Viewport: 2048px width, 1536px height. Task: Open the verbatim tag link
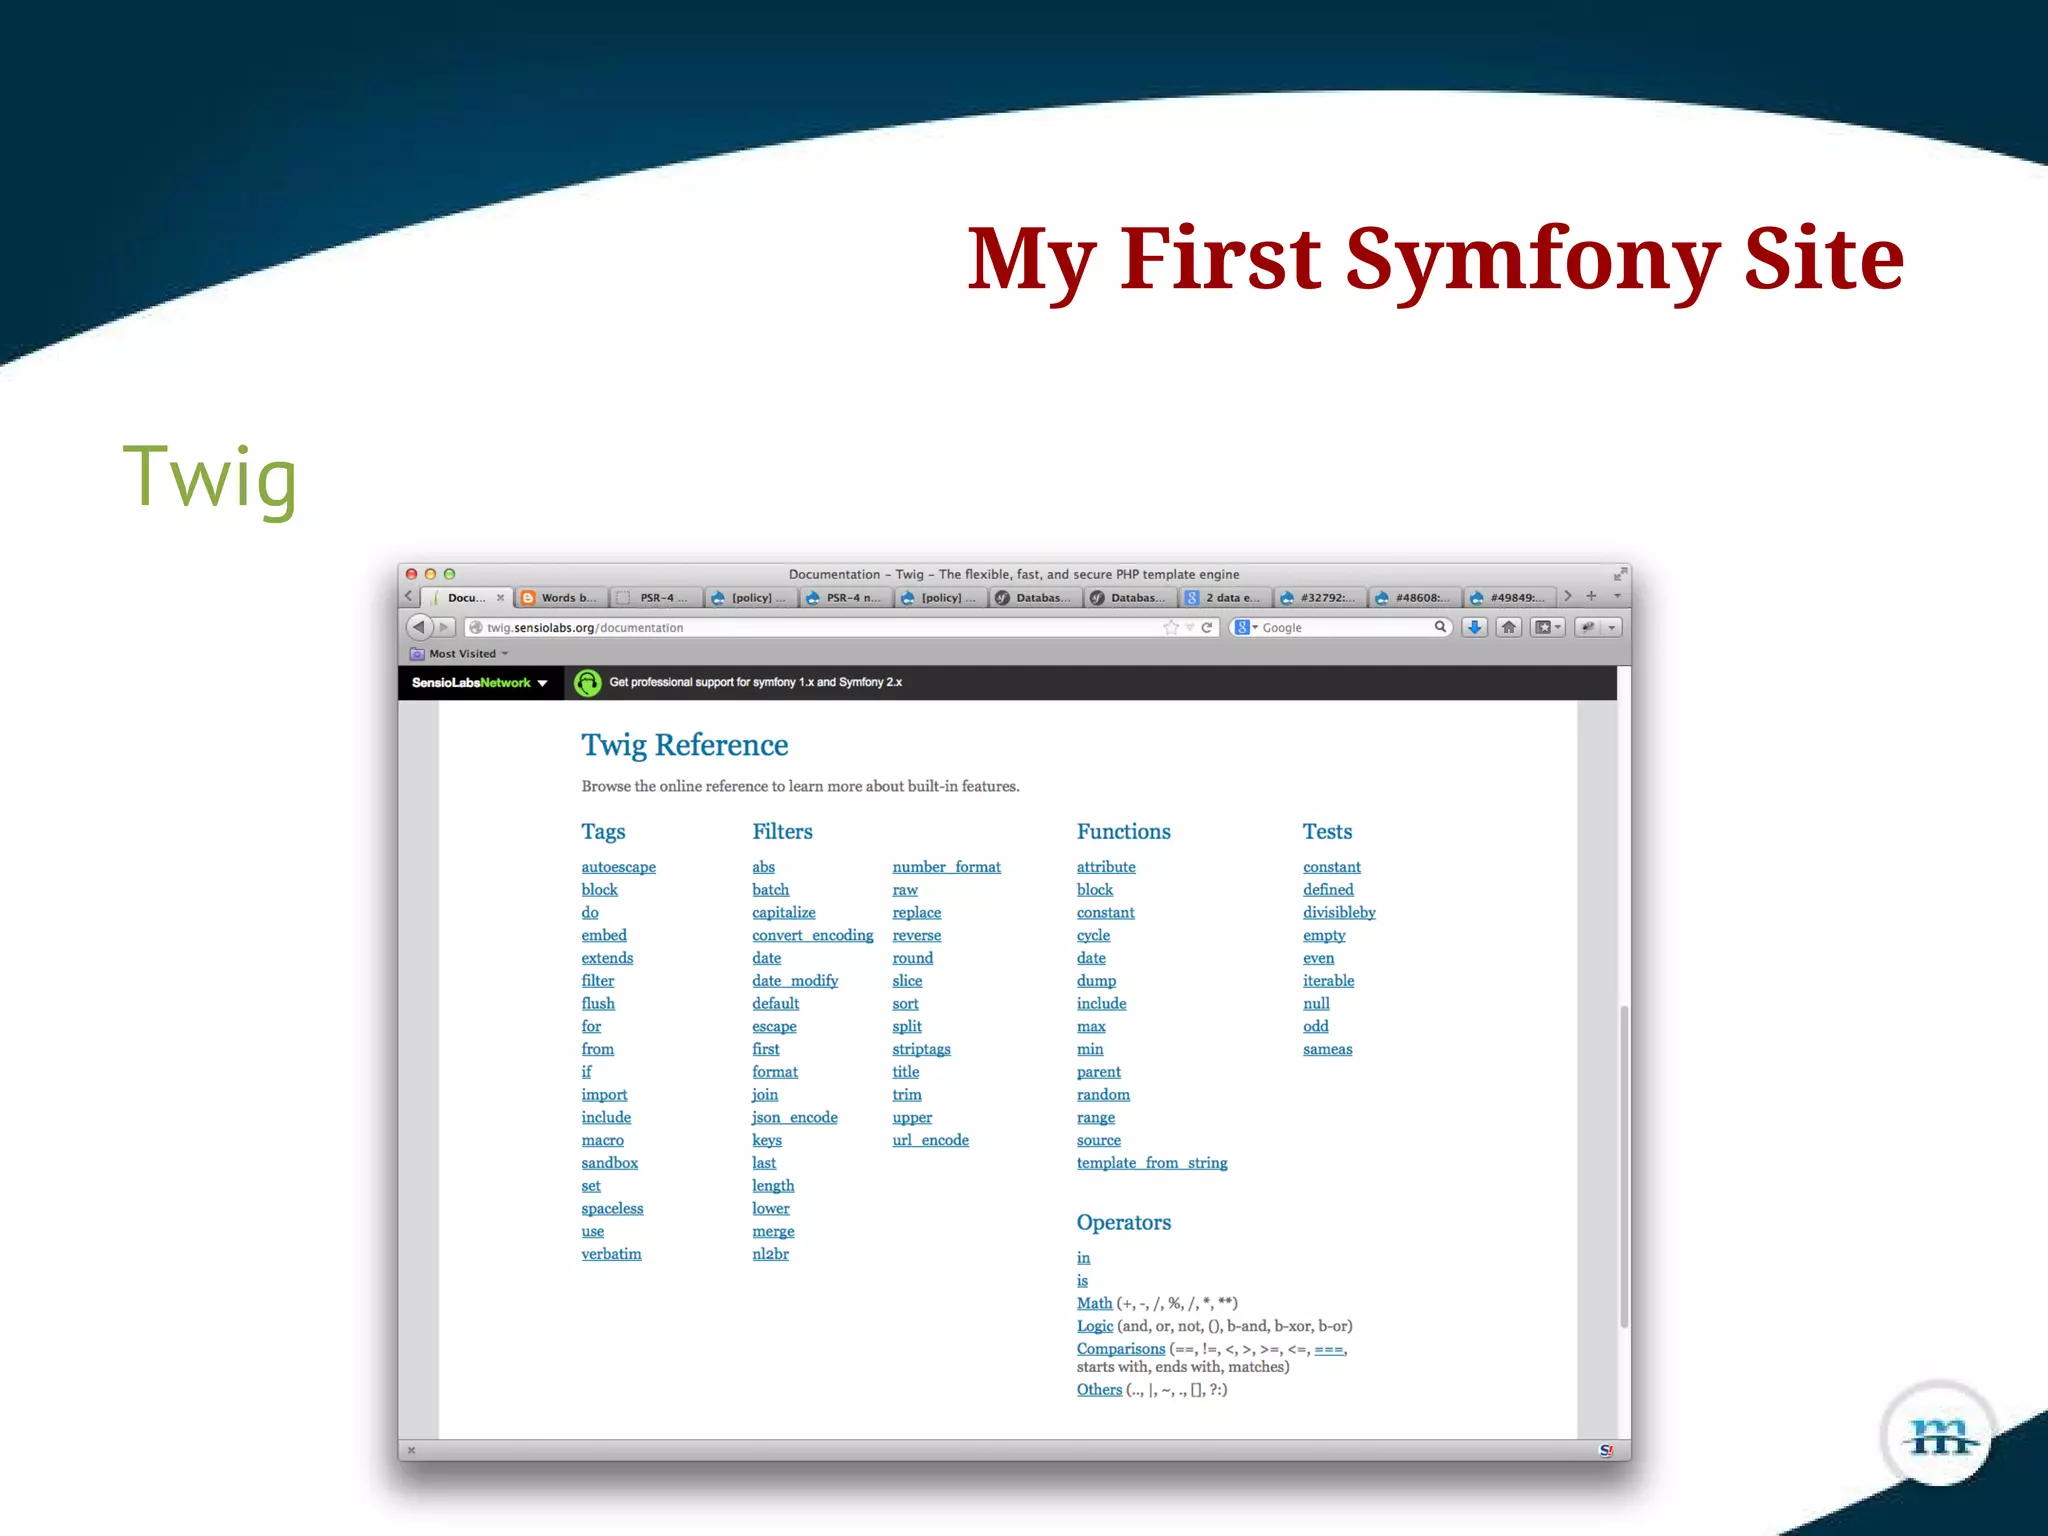tap(611, 1254)
